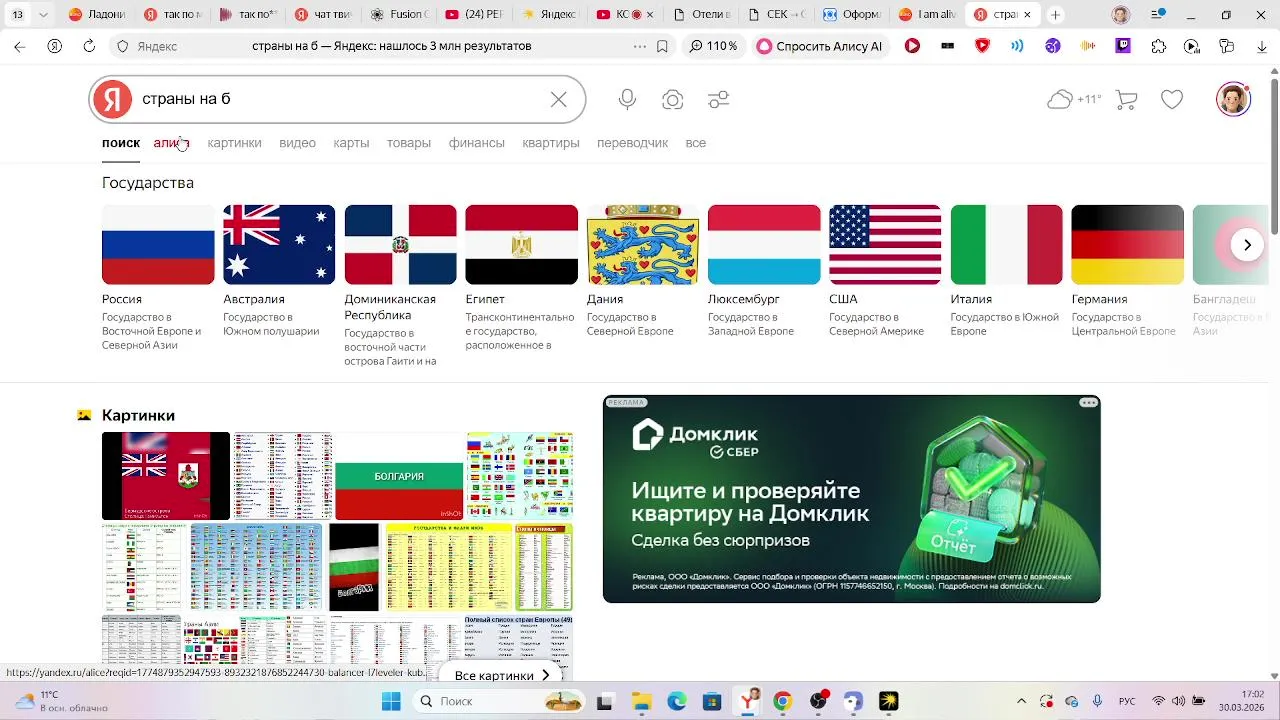Open Дания flag card
1280x720 pixels.
pos(642,271)
